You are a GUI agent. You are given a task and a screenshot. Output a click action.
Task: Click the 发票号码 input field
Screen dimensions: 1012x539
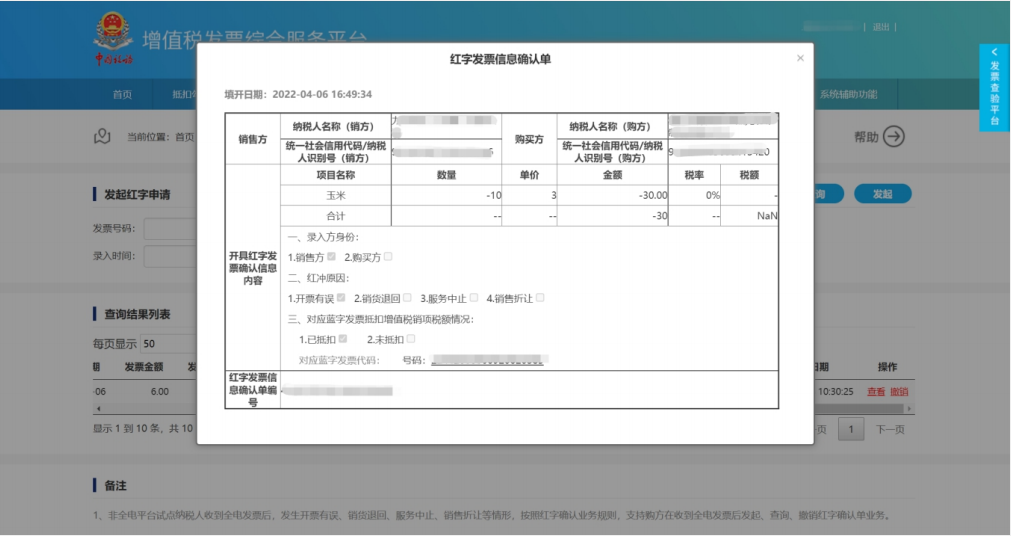click(170, 229)
